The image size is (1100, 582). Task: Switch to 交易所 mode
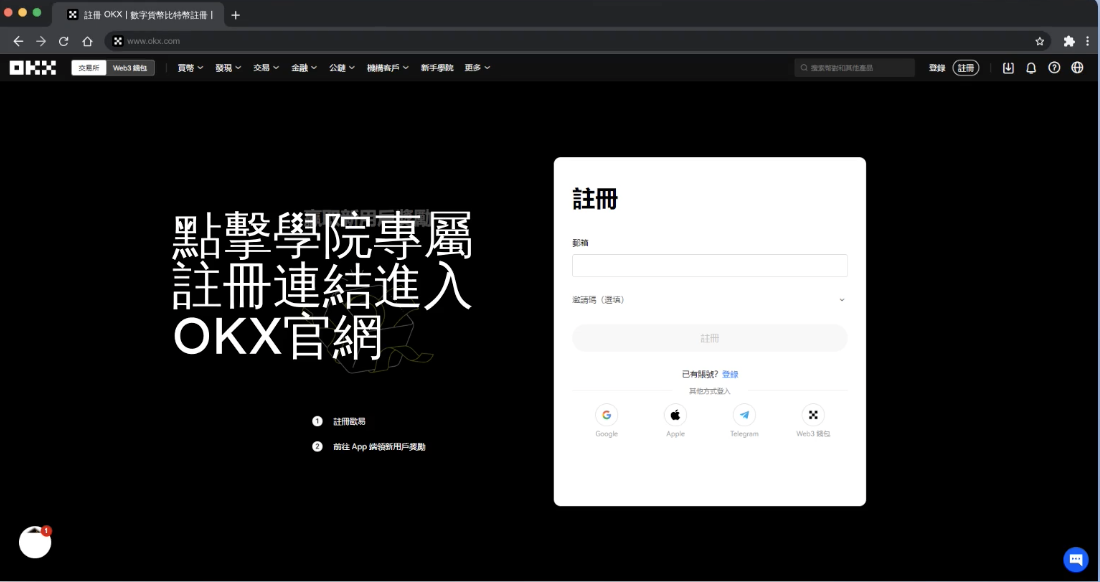pyautogui.click(x=89, y=68)
